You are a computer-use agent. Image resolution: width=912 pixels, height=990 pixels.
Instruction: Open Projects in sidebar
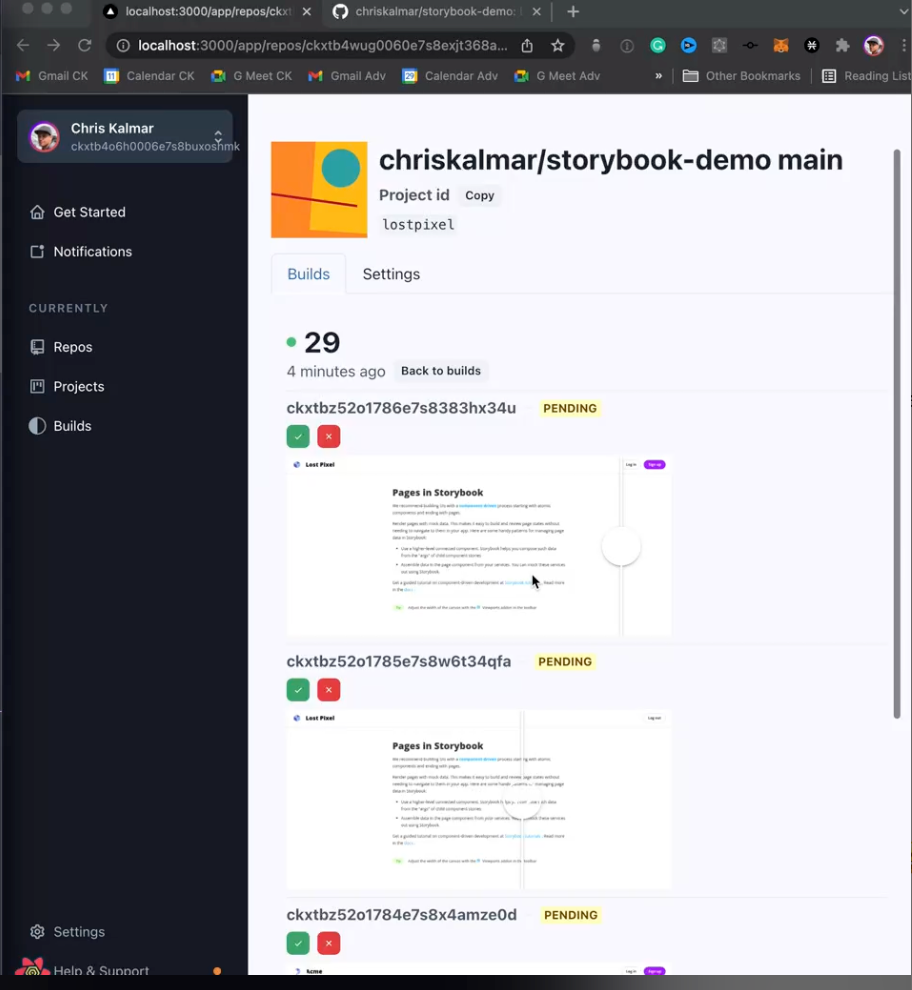67,386
